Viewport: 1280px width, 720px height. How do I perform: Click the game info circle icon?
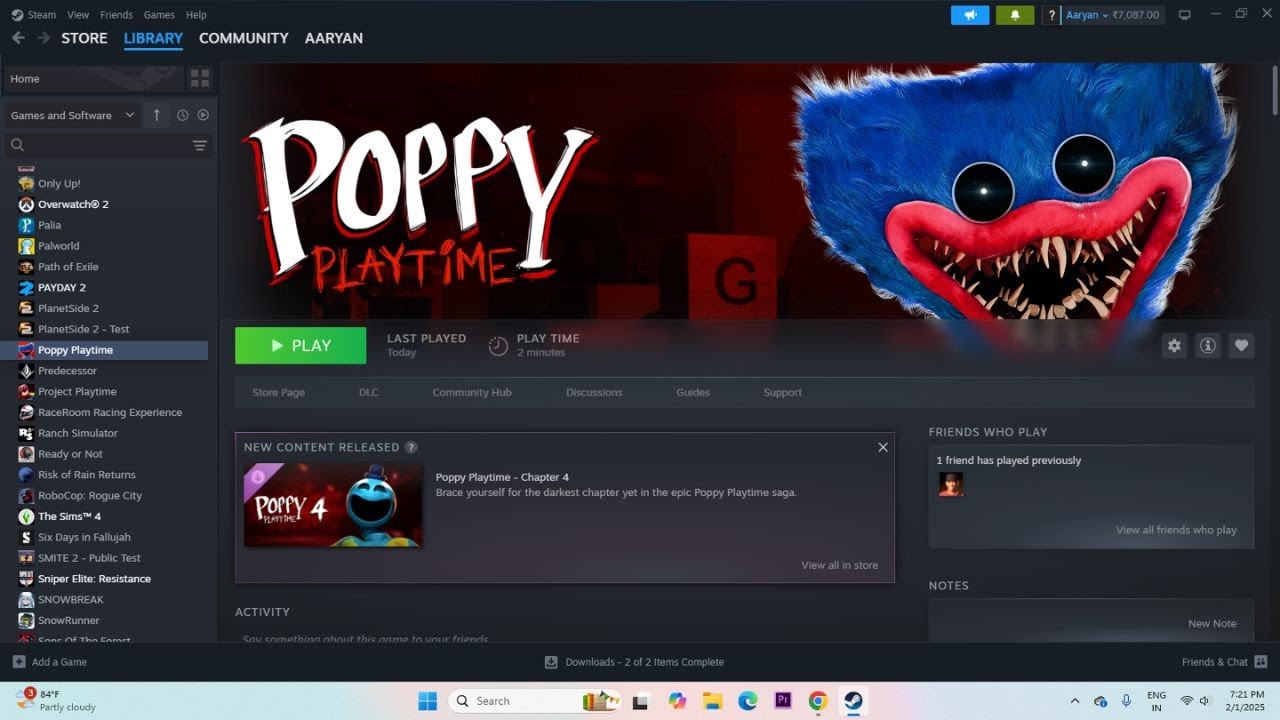1208,345
